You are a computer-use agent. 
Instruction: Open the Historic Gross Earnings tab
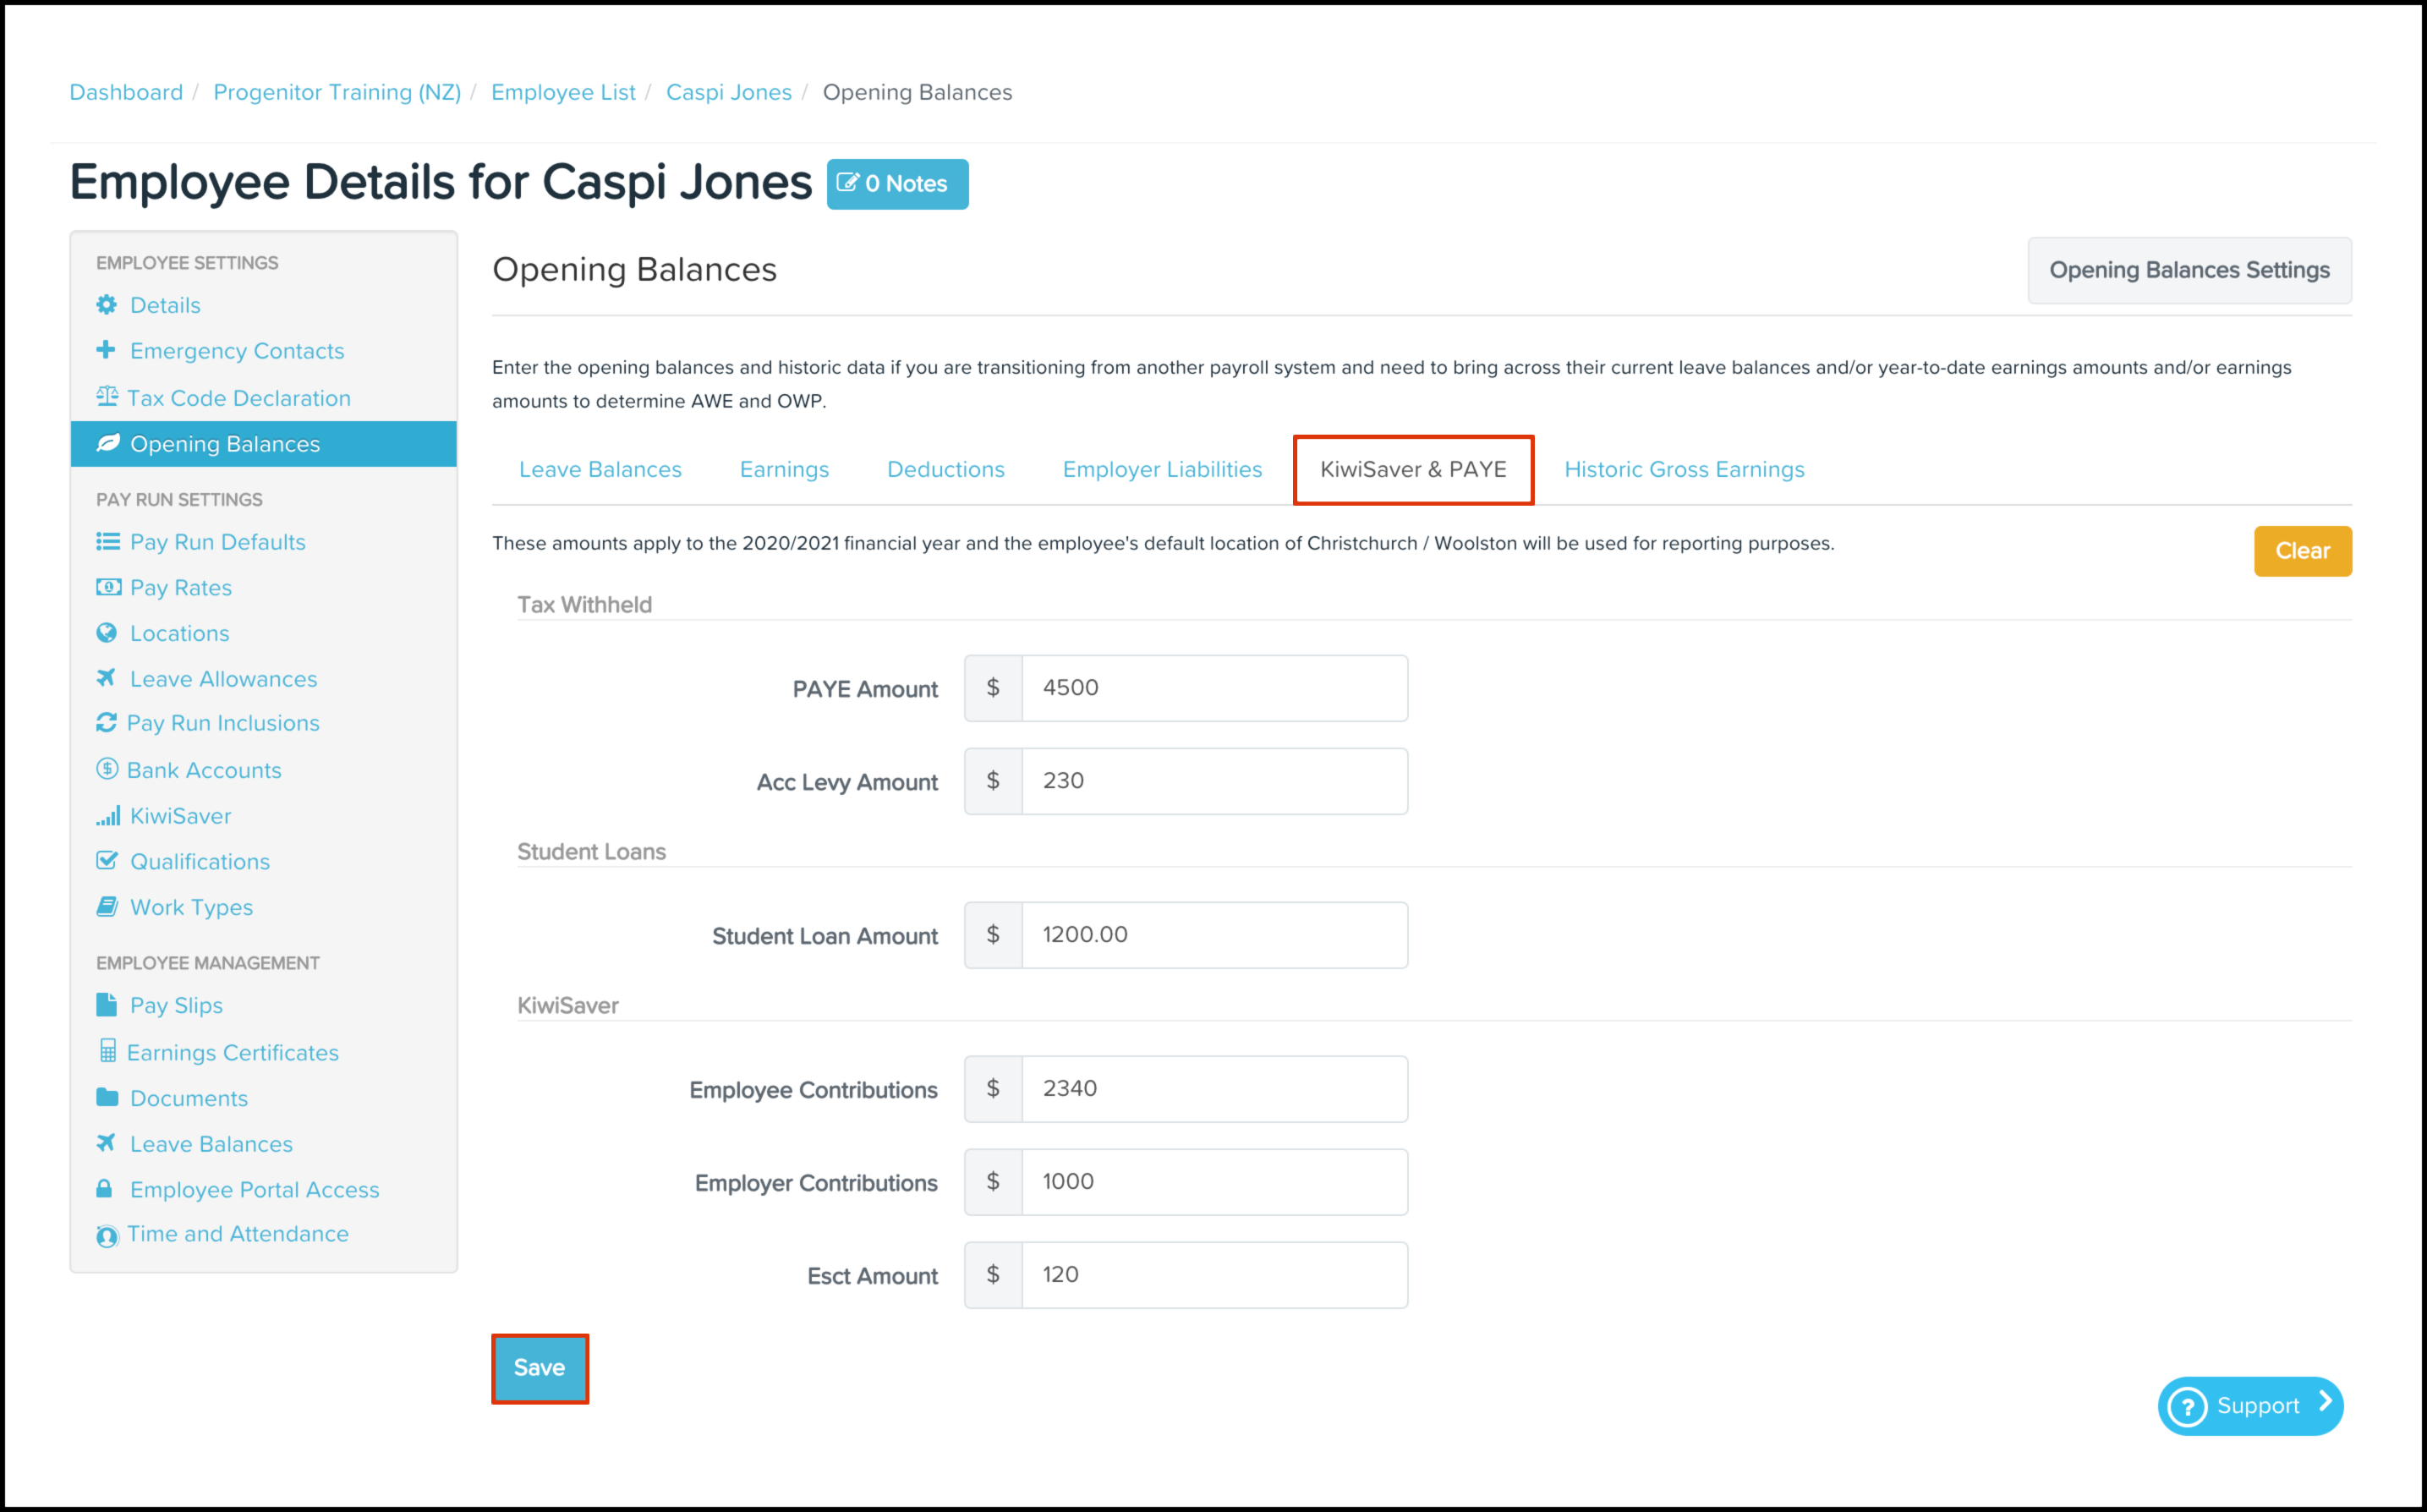click(x=1684, y=469)
